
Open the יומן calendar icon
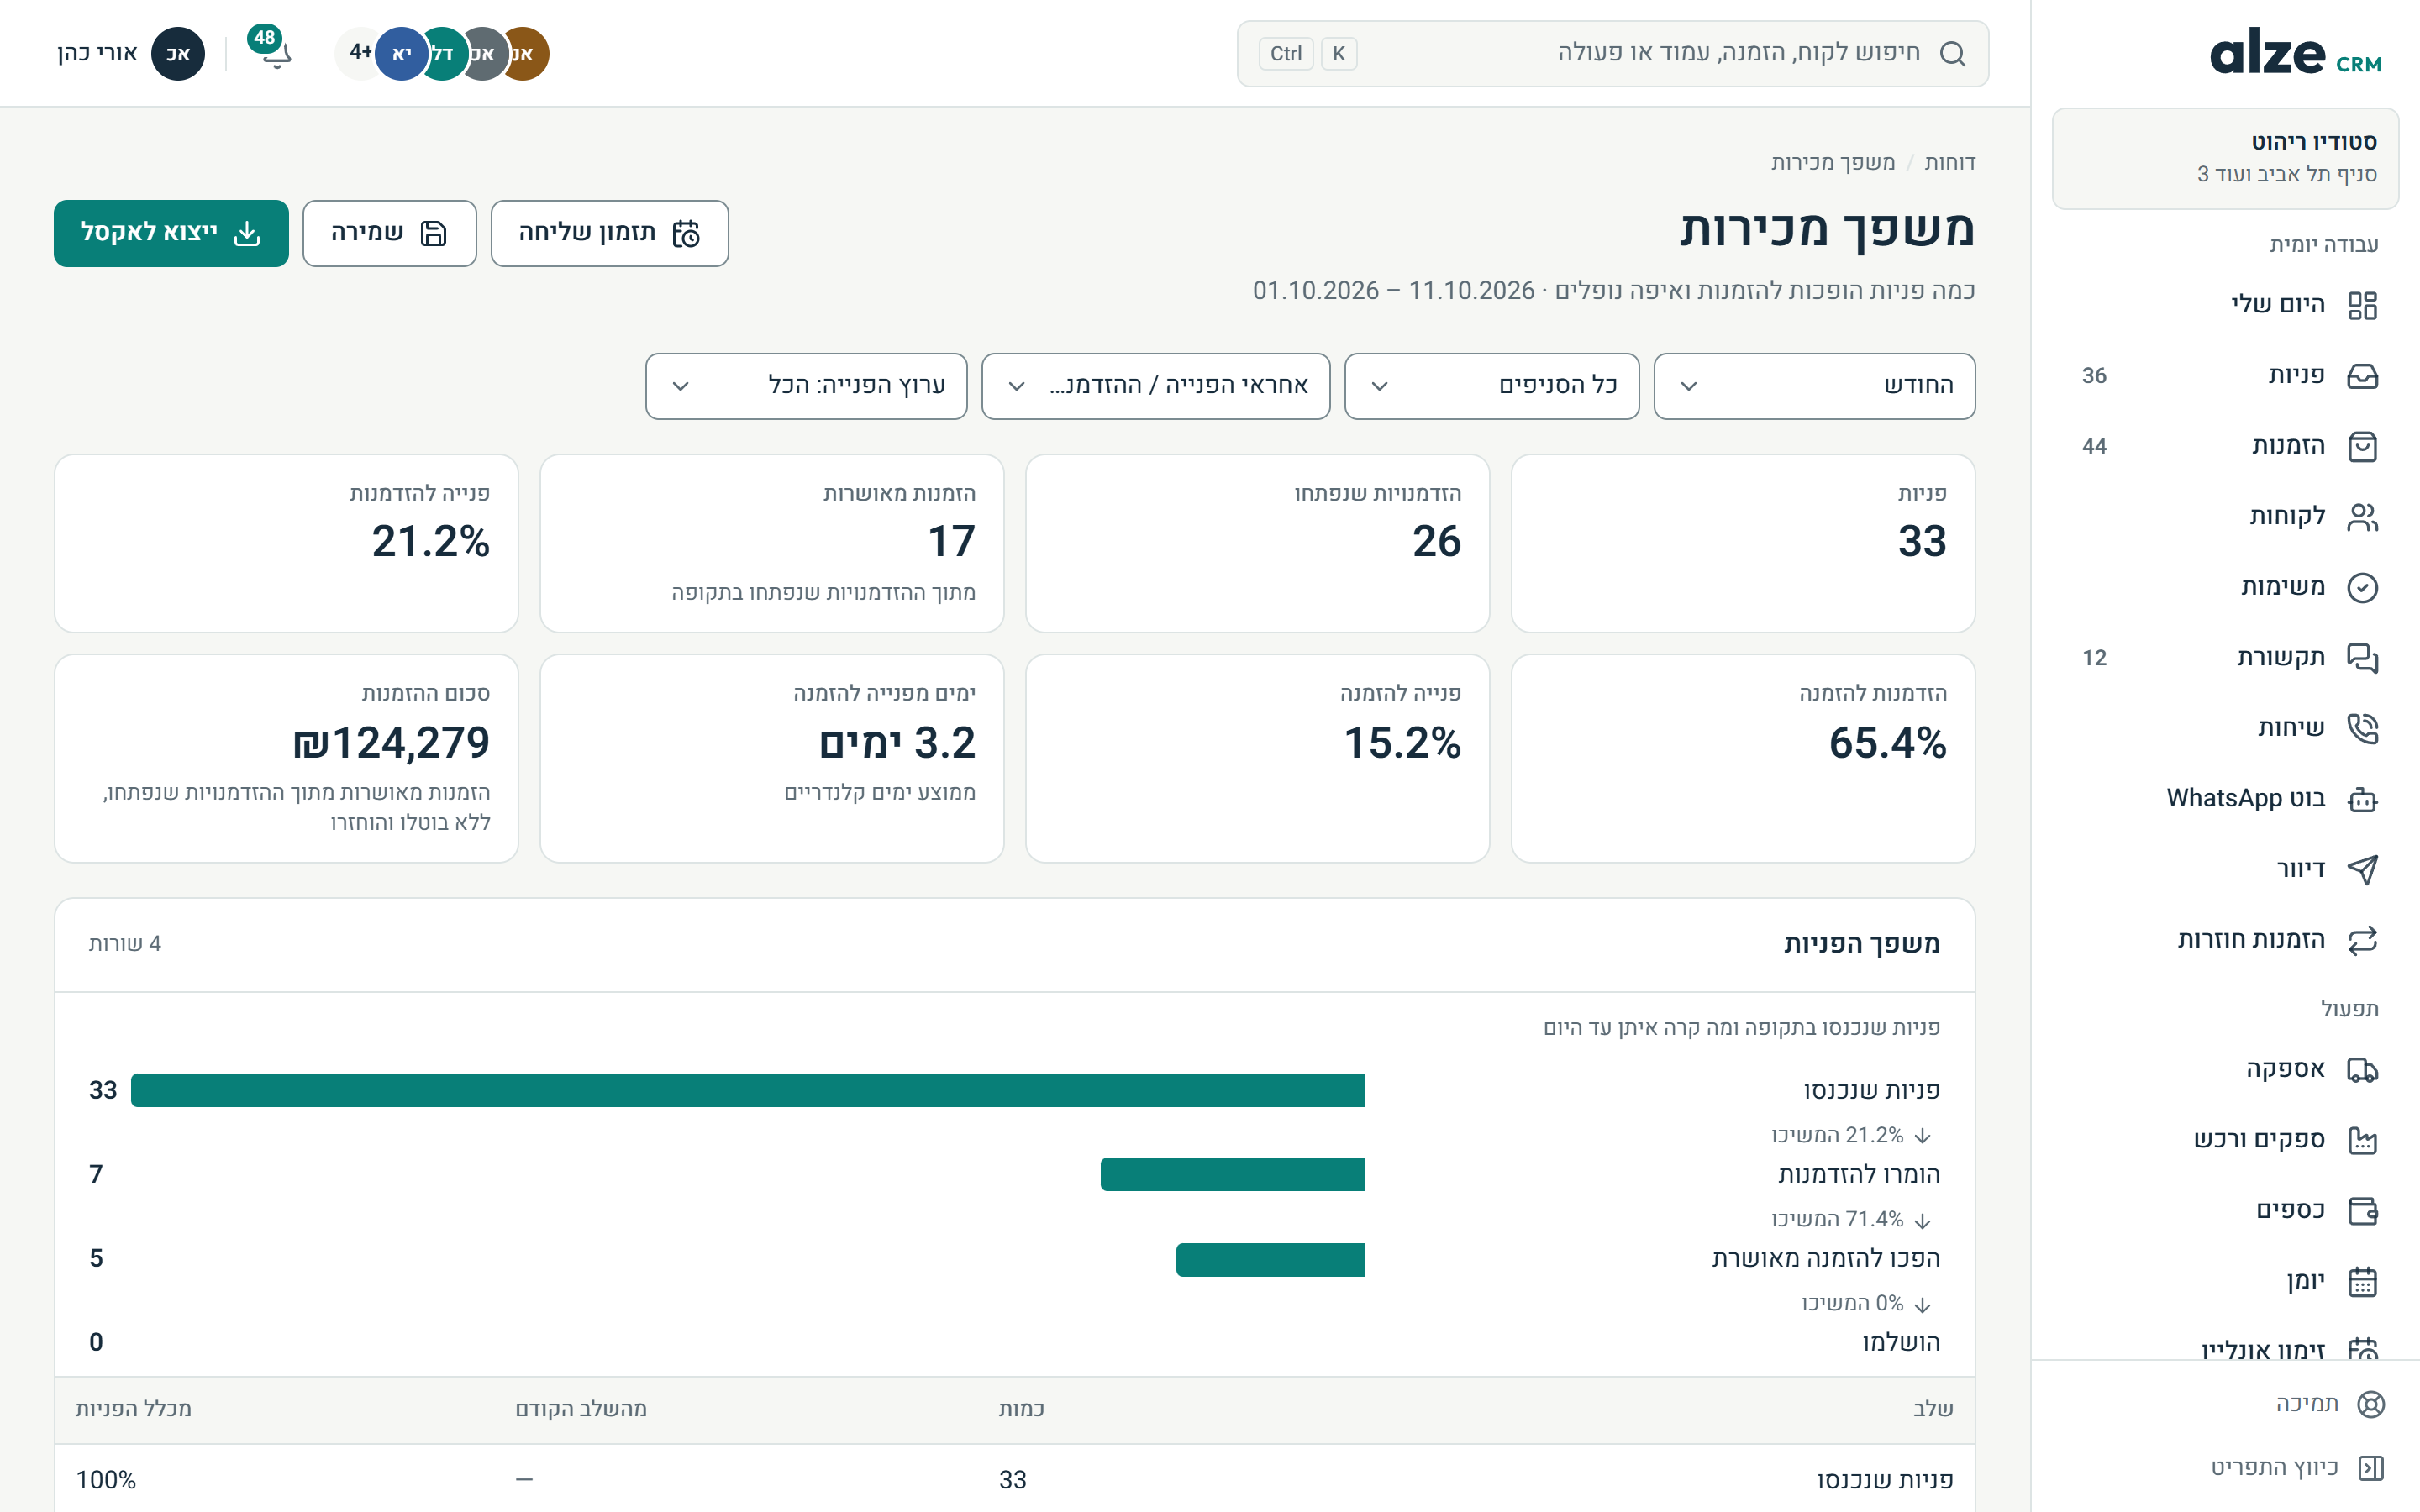coord(2362,1281)
